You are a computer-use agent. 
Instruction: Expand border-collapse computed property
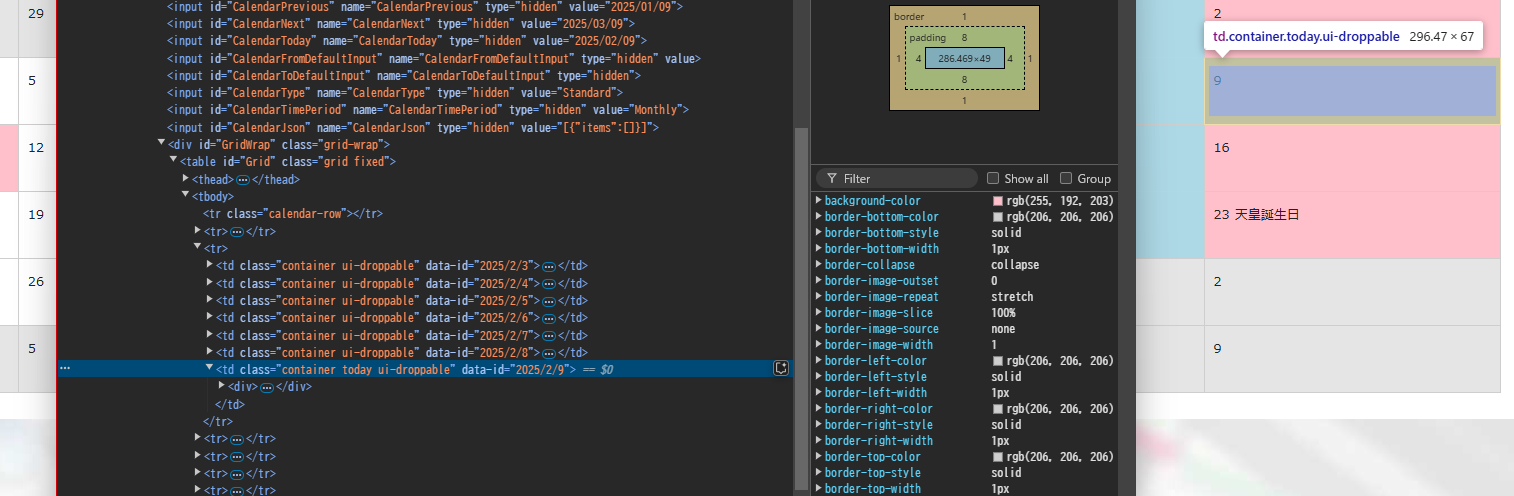(x=819, y=264)
